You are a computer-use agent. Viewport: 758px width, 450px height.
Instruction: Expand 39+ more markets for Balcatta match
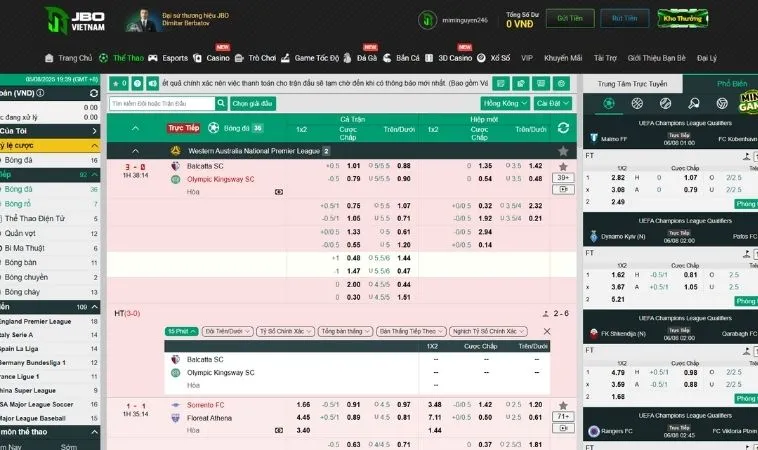pyautogui.click(x=563, y=177)
